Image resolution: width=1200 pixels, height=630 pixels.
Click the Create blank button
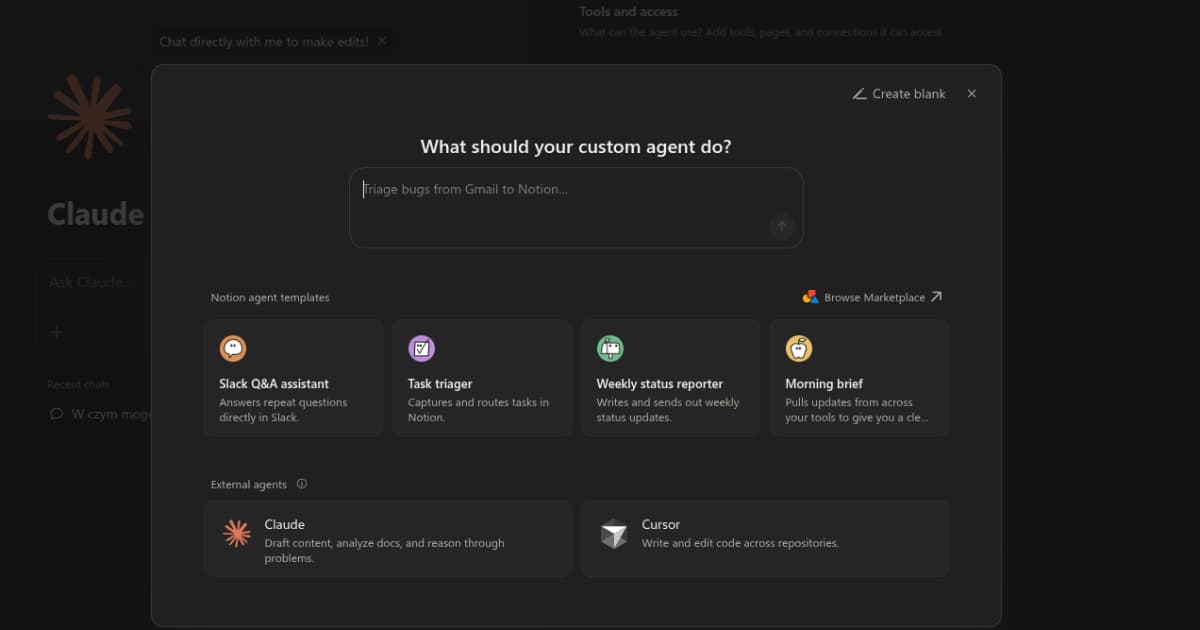pyautogui.click(x=898, y=94)
